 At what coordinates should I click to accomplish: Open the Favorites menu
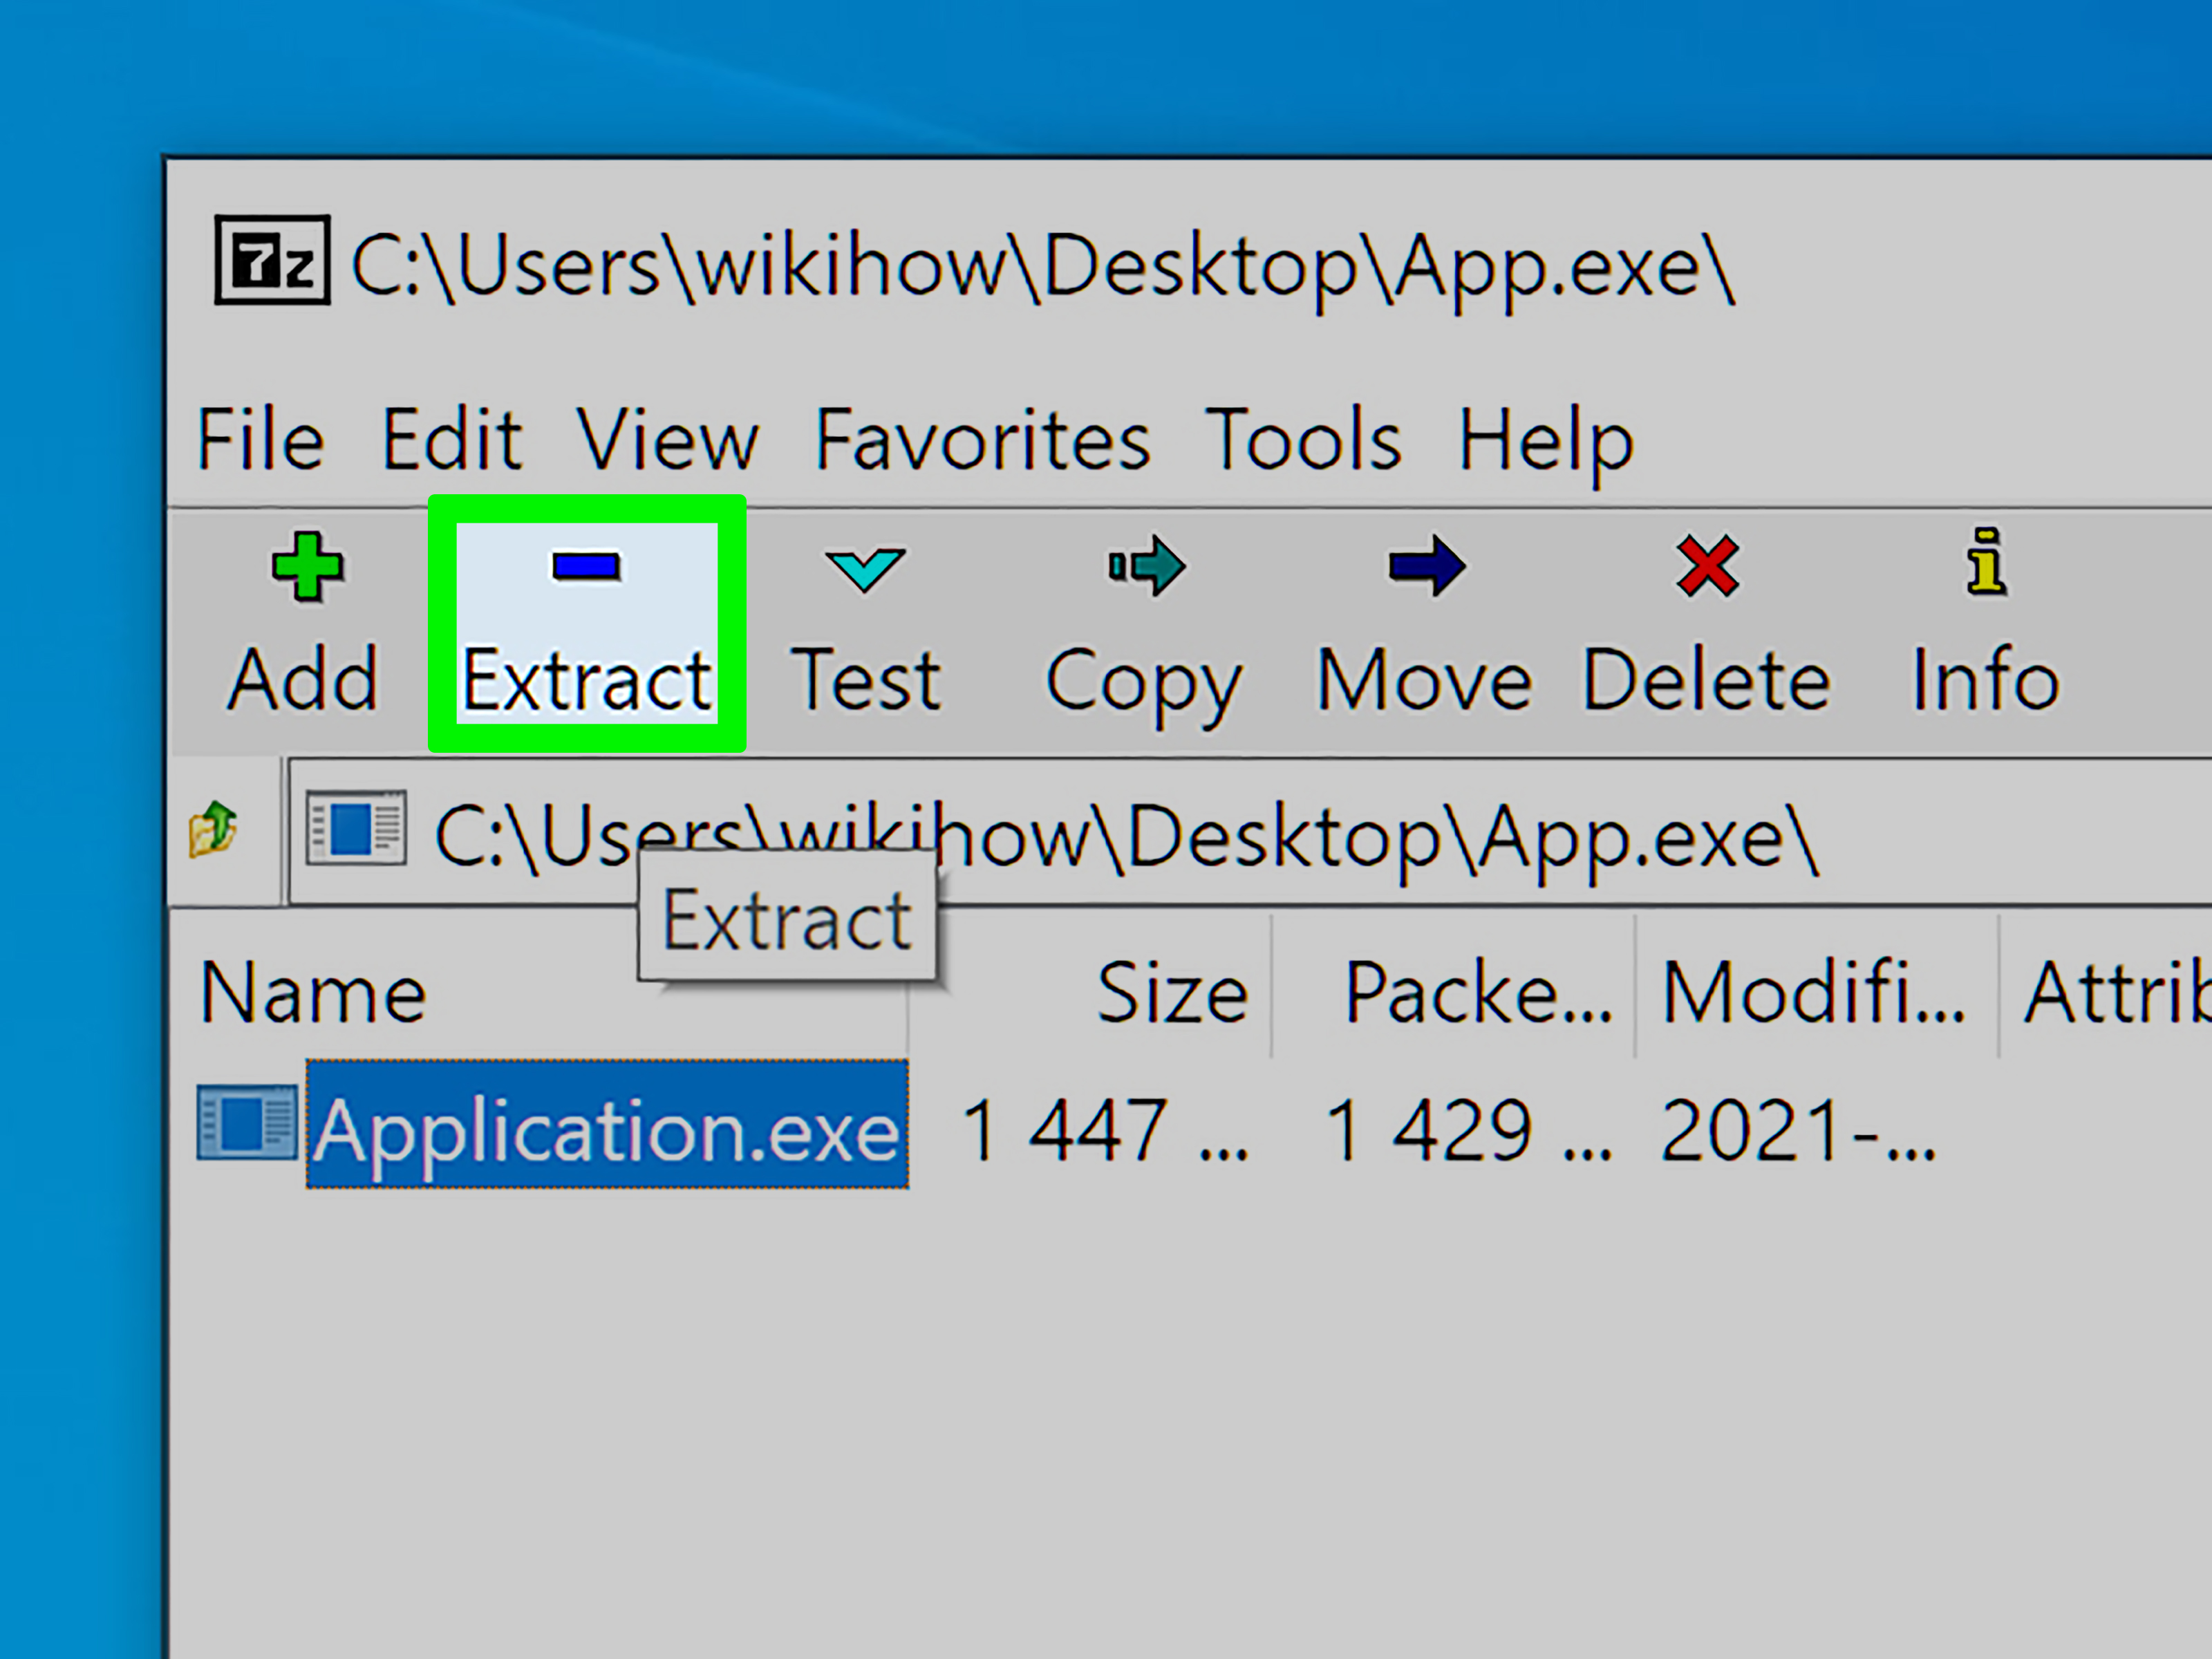point(982,439)
